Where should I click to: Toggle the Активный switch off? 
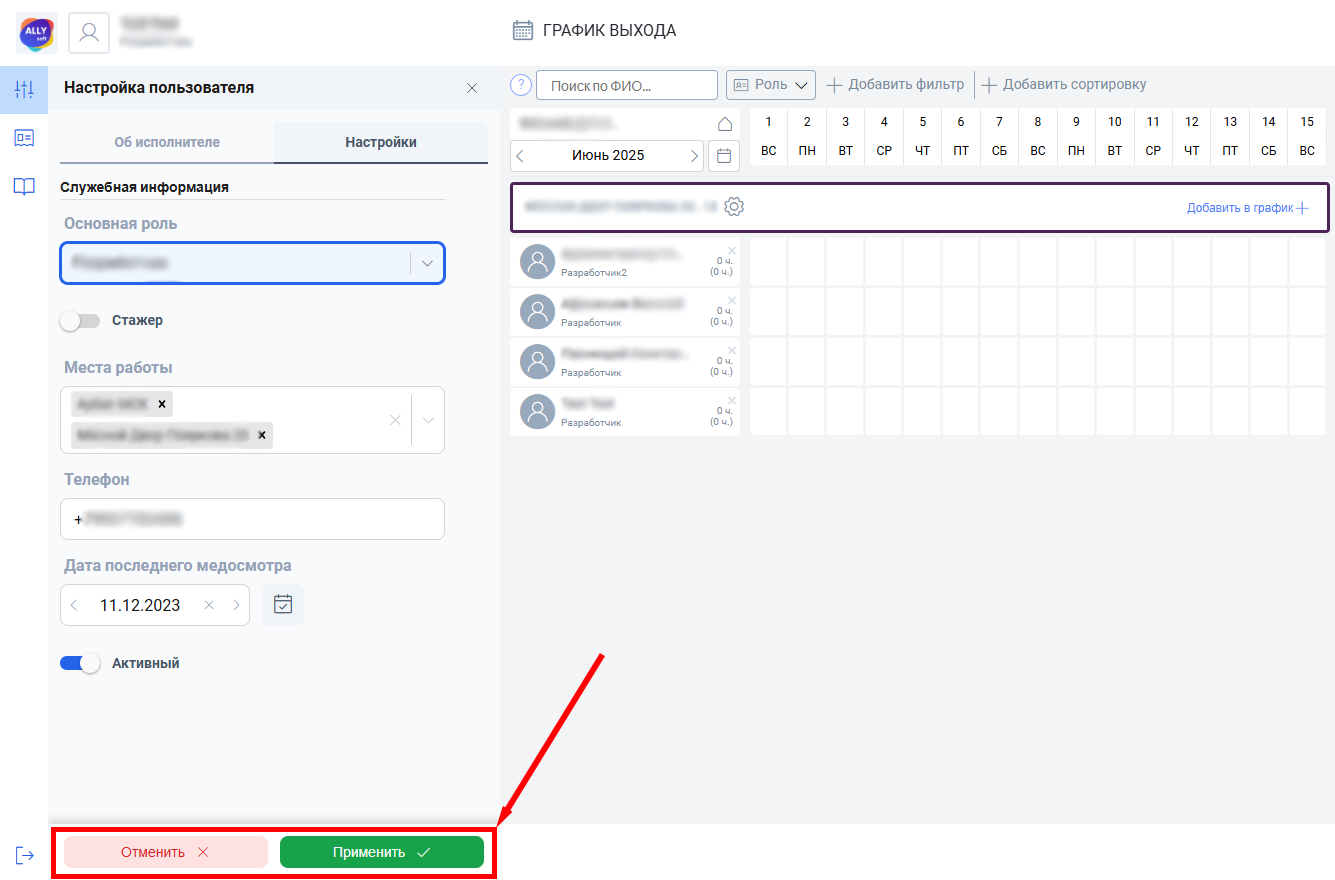80,663
